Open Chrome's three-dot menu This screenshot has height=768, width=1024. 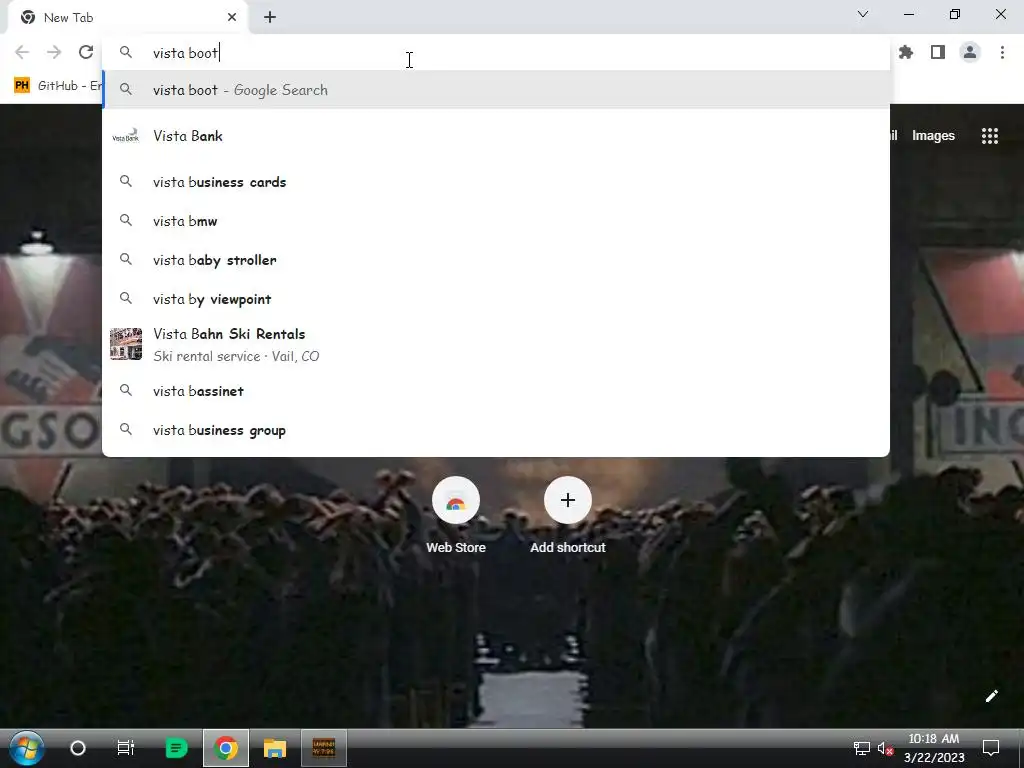point(1002,52)
